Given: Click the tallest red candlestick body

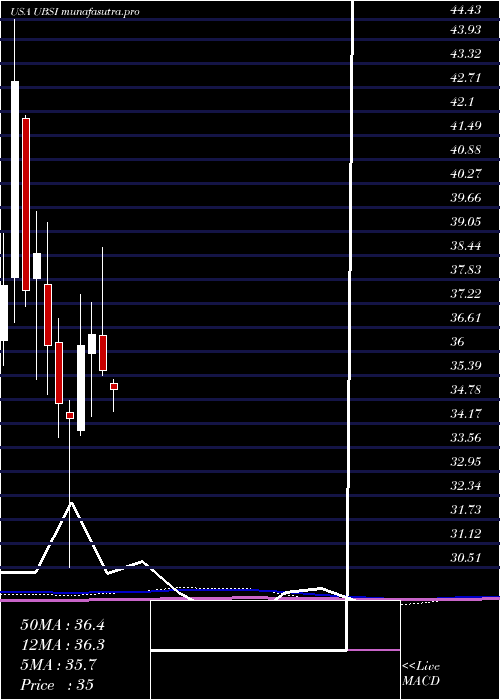Looking at the screenshot, I should 26,205.
